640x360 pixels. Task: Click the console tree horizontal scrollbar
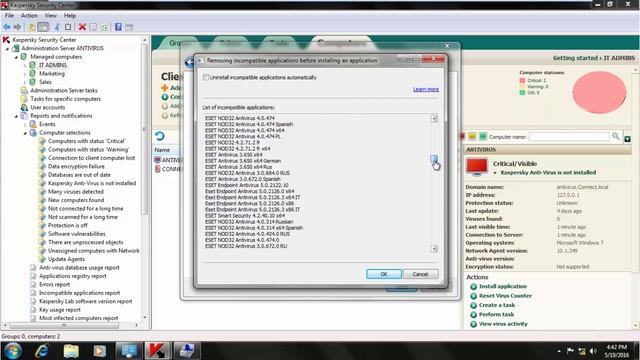(x=64, y=325)
